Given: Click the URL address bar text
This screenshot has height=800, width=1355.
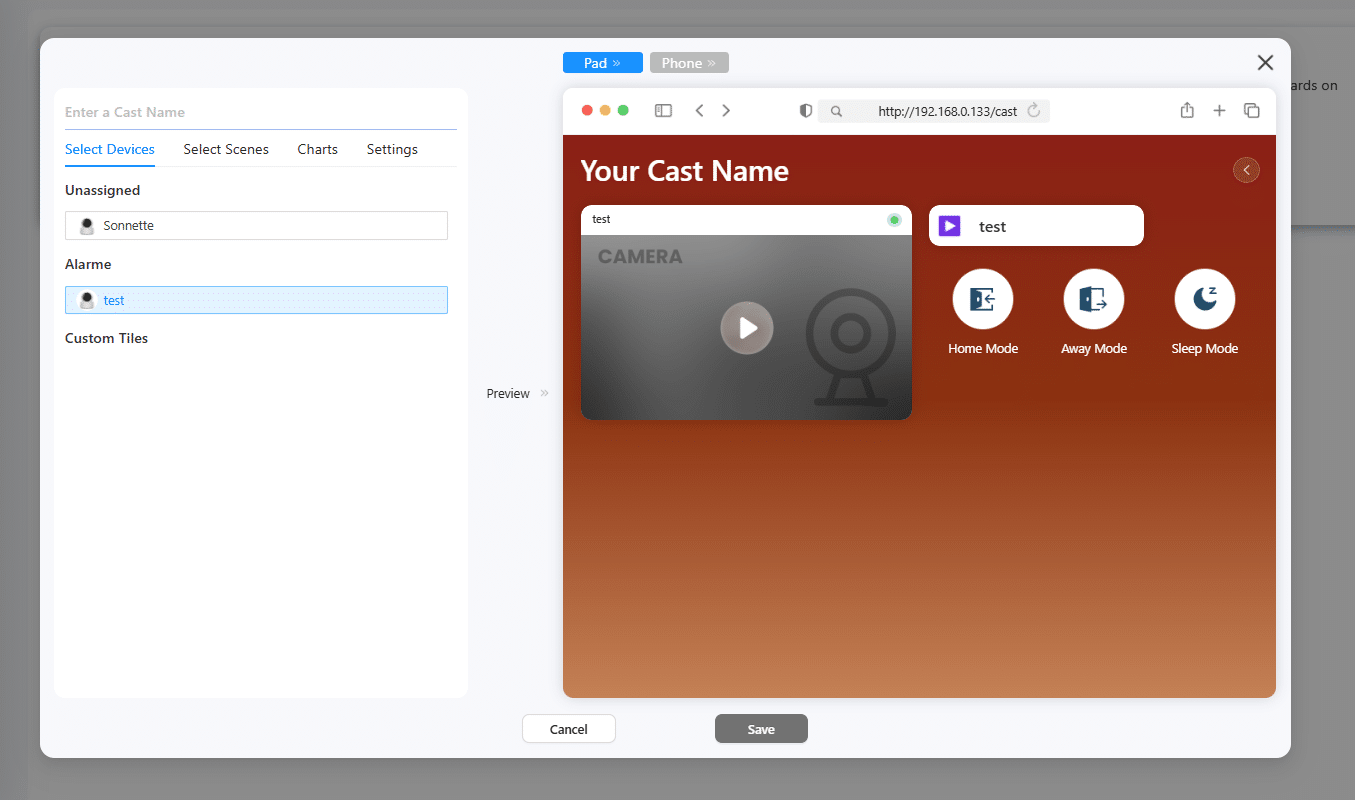Looking at the screenshot, I should point(947,111).
